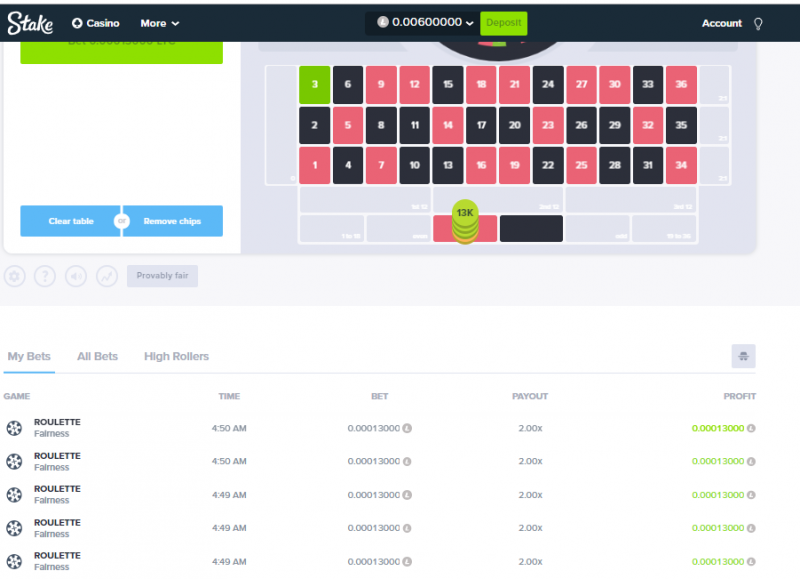Switch to the High Rollers tab
Image resolution: width=800 pixels, height=579 pixels.
(177, 356)
